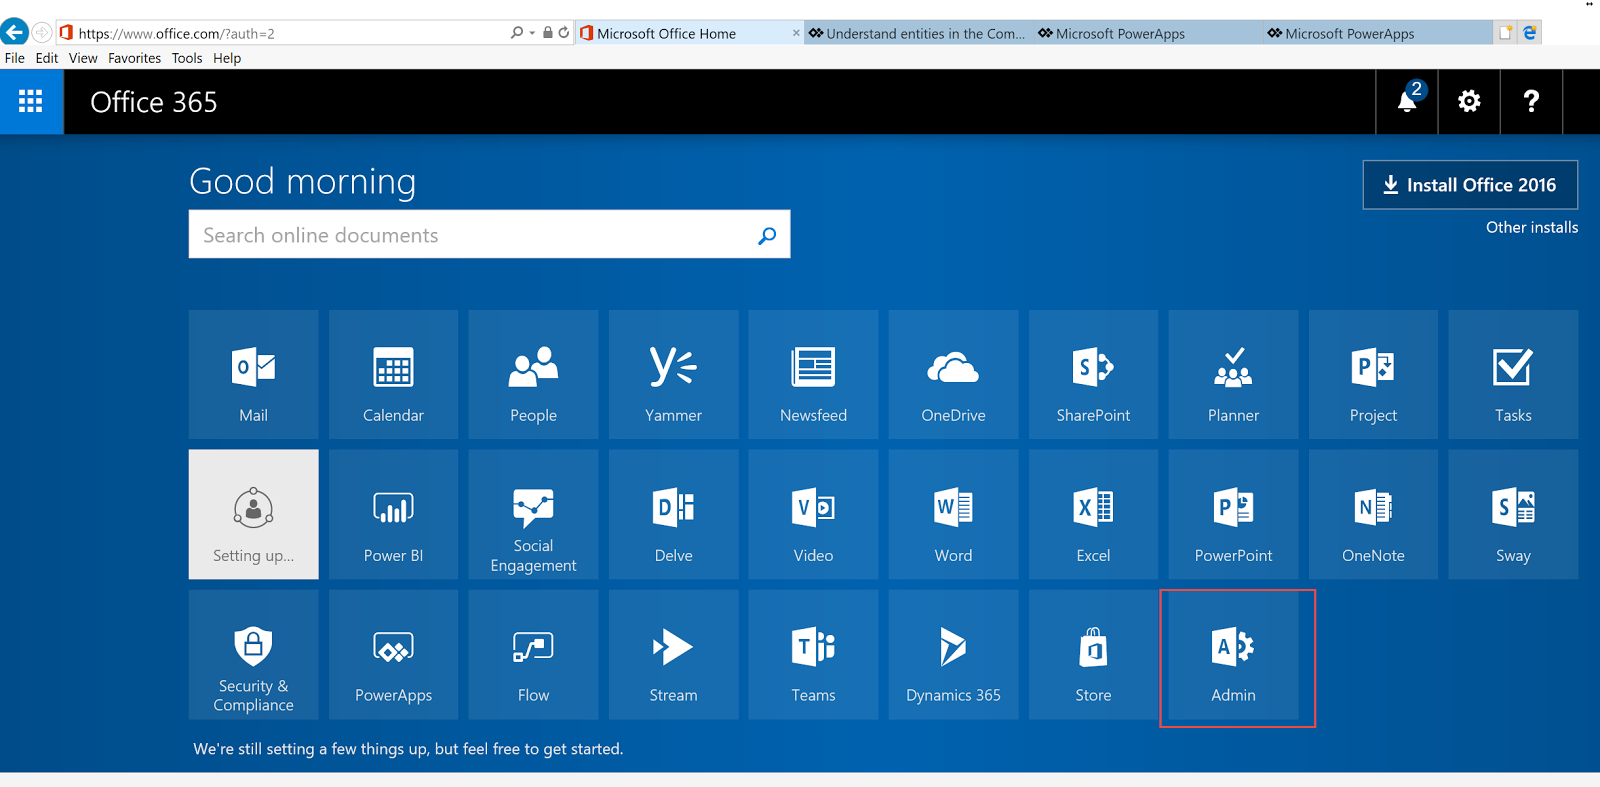
Task: Open a new browser tab
Action: 1505,33
